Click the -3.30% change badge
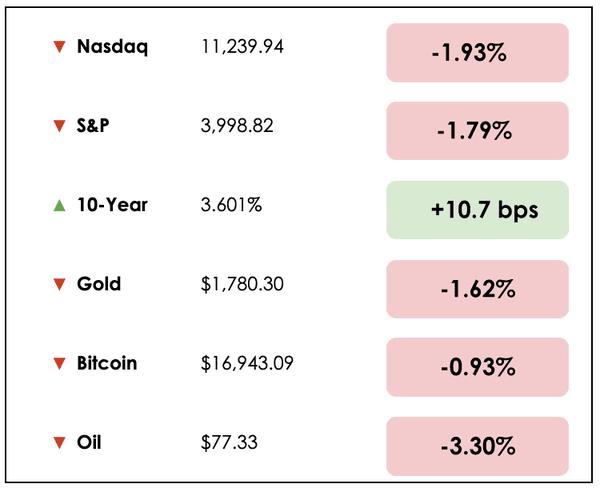Screen dimensions: 600x488 (x=477, y=447)
